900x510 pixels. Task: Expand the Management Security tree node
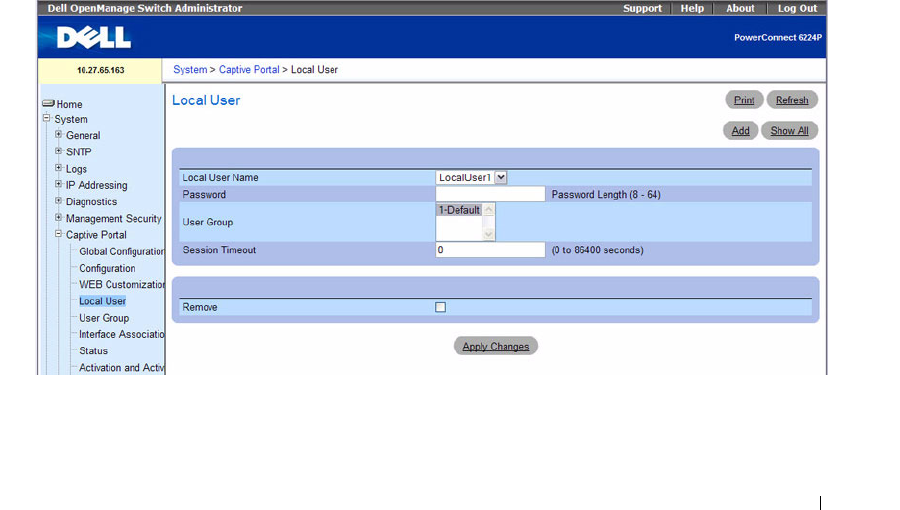[x=59, y=217]
